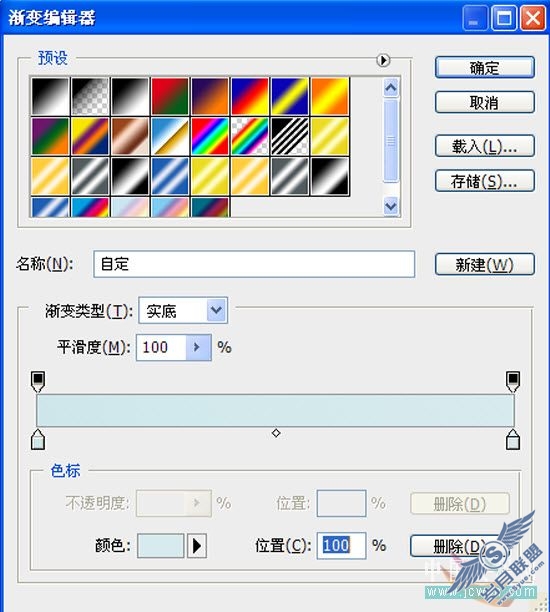Click the midpoint diamond under the gradient bar
Screen dimensions: 550x612
[x=276, y=433]
